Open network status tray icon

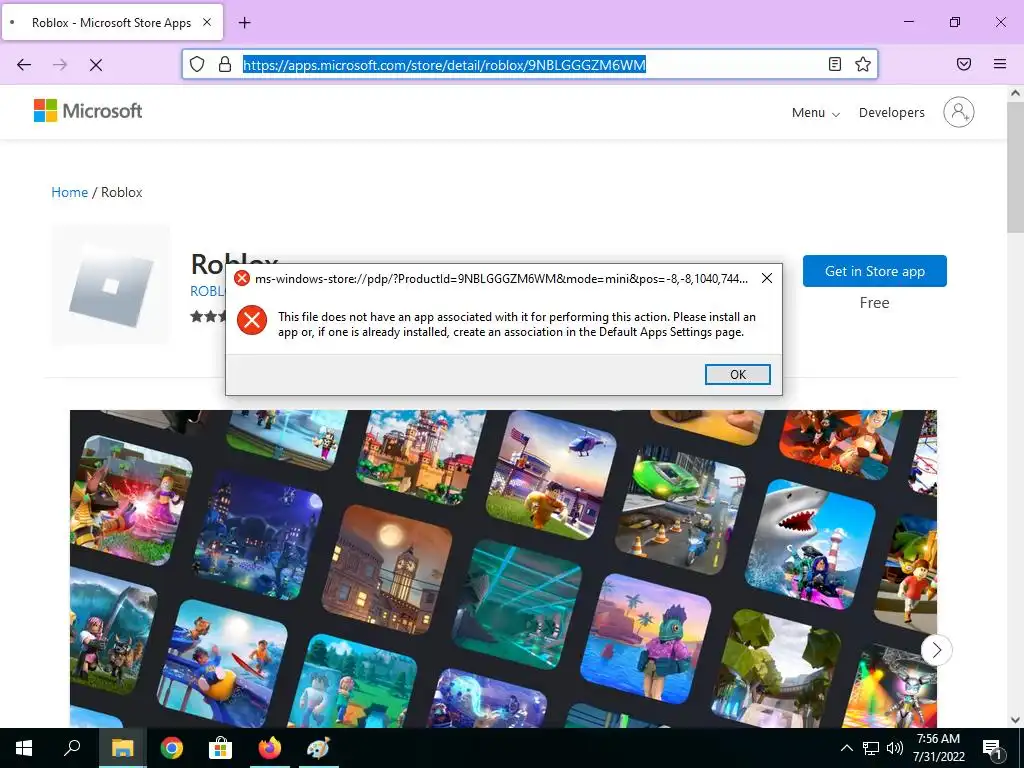tap(871, 748)
